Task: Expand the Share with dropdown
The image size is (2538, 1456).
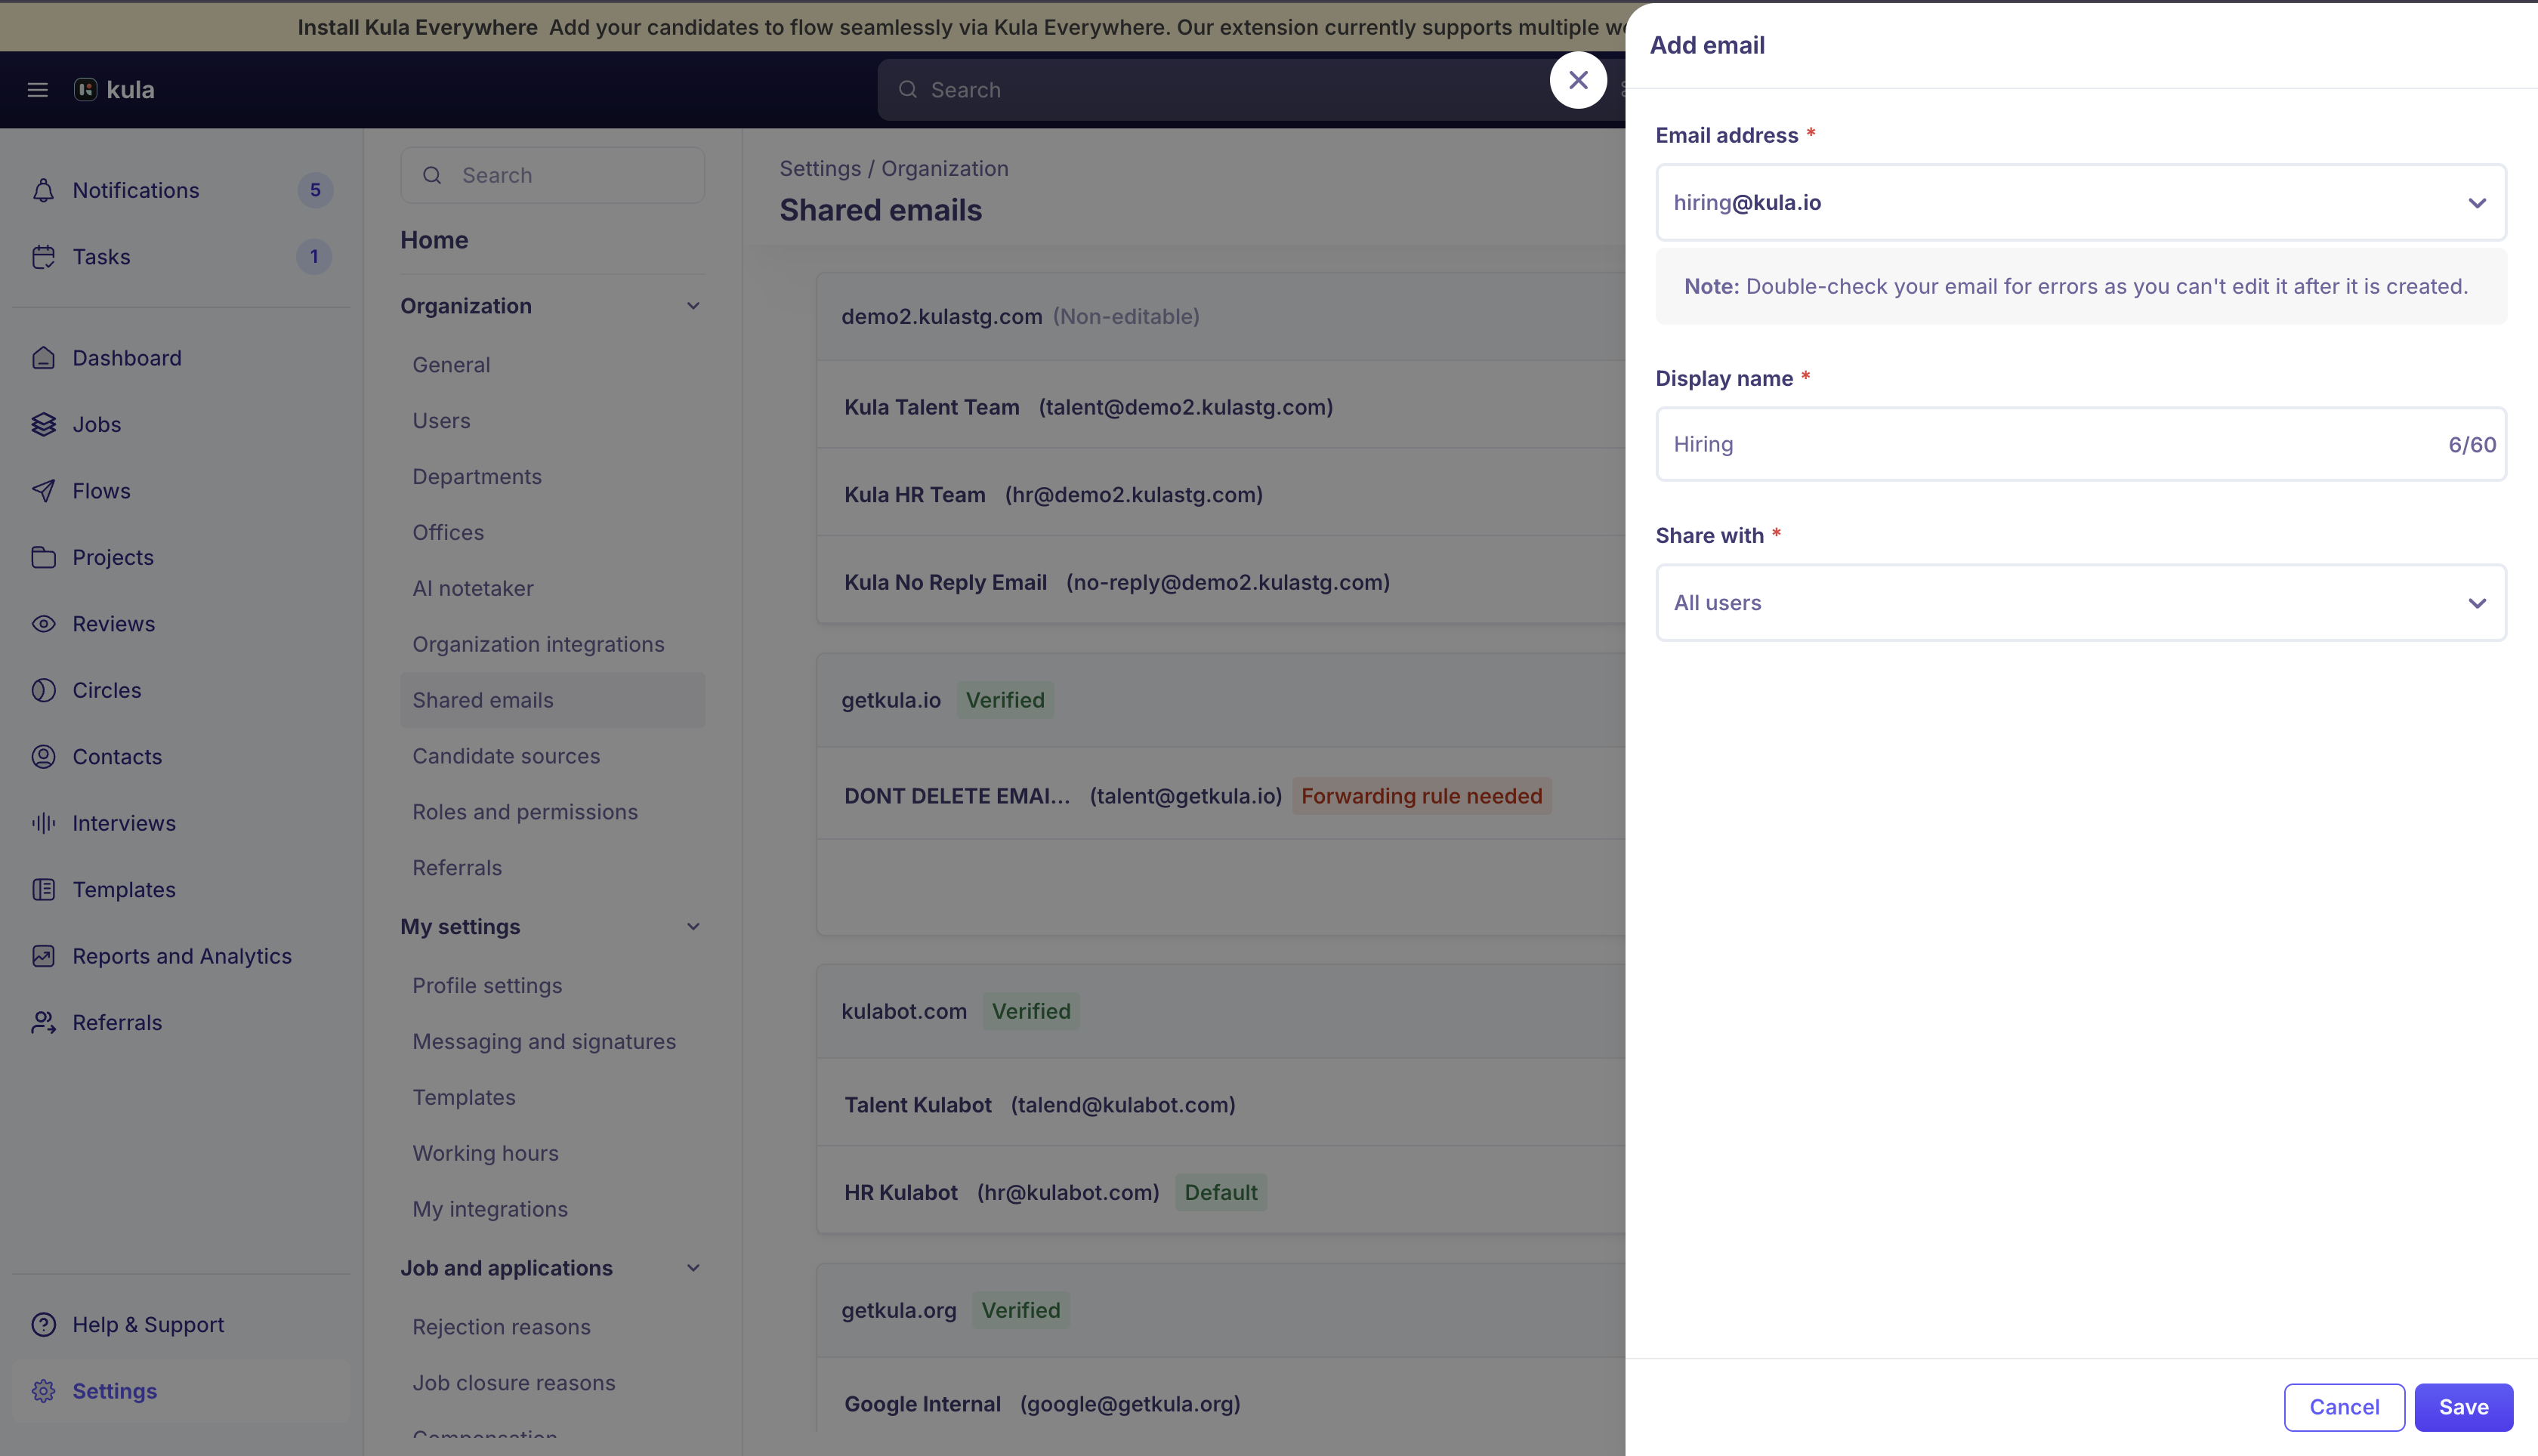Action: tap(2476, 603)
